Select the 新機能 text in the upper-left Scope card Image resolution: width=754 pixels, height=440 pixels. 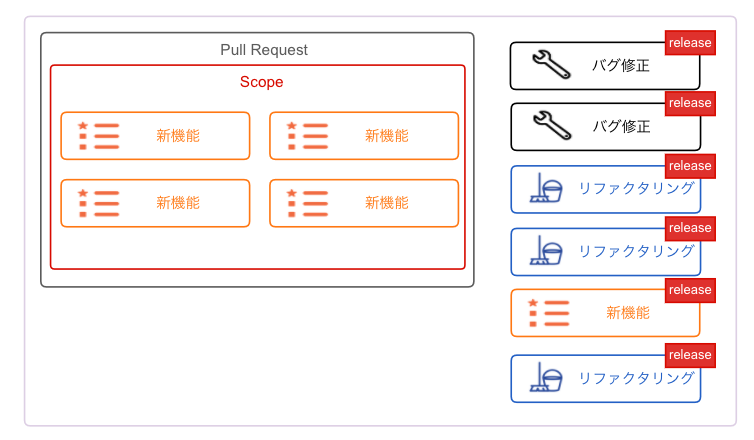178,136
